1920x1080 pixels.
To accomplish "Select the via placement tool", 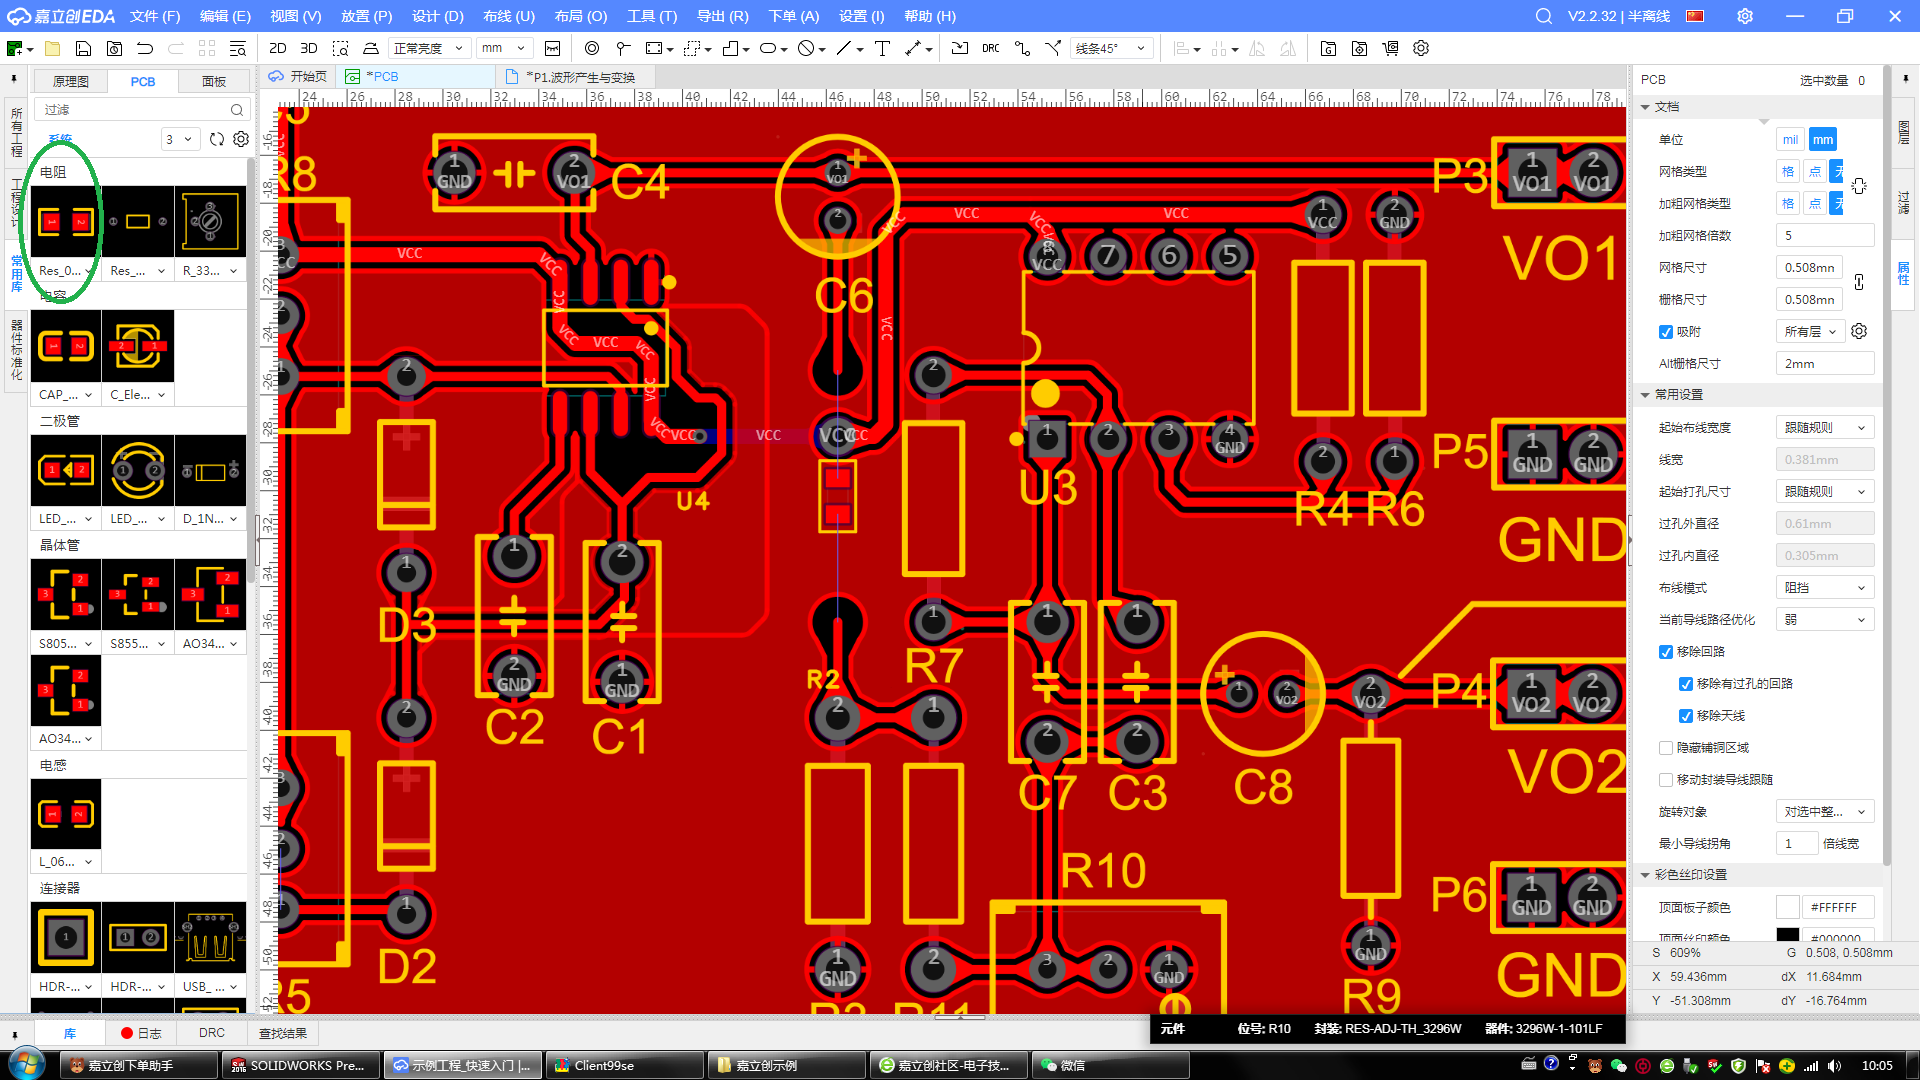I will coord(592,48).
